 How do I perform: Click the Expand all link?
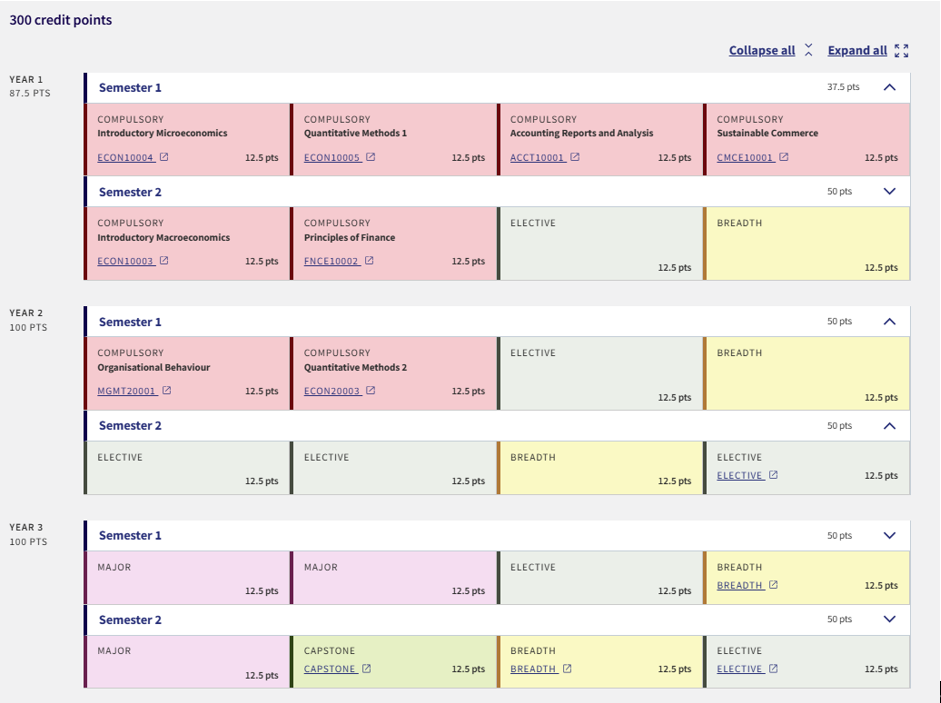(x=857, y=51)
